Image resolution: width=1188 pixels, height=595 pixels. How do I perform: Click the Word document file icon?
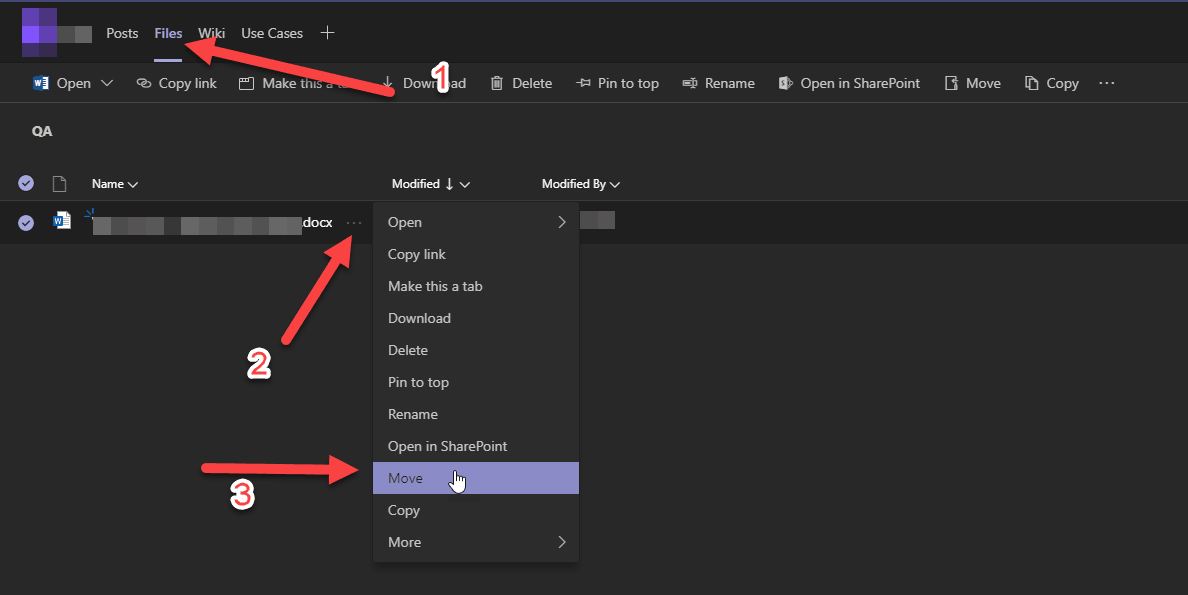coord(62,221)
